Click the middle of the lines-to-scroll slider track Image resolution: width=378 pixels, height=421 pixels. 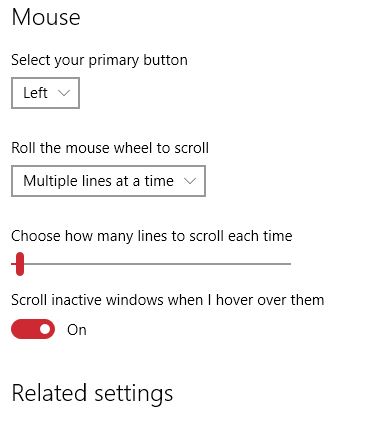click(151, 264)
